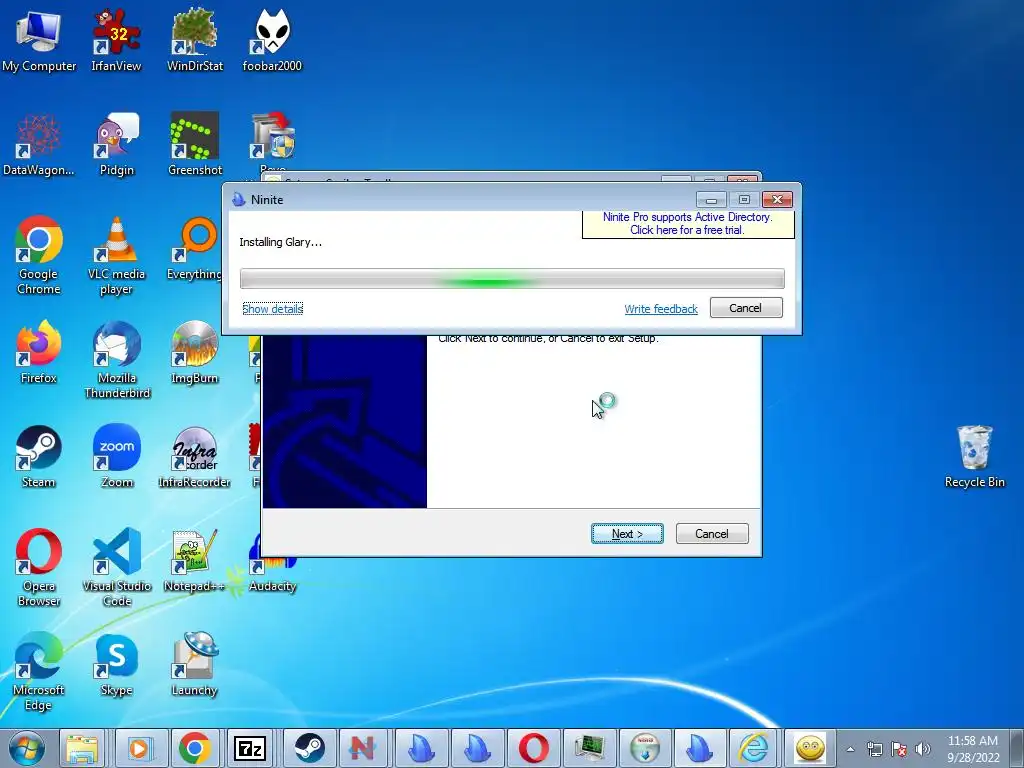Show hidden system tray icons
Image resolution: width=1024 pixels, height=768 pixels.
850,749
